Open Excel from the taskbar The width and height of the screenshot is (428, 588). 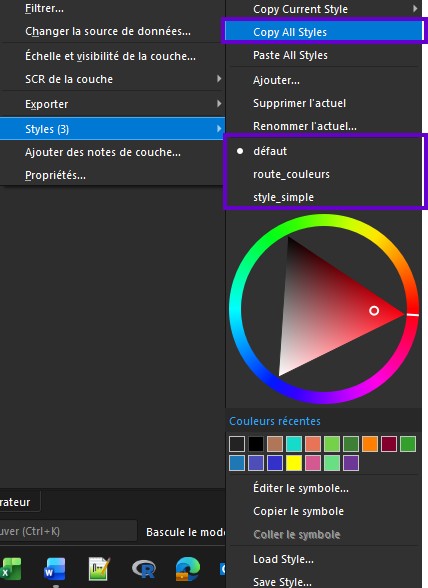(x=11, y=568)
